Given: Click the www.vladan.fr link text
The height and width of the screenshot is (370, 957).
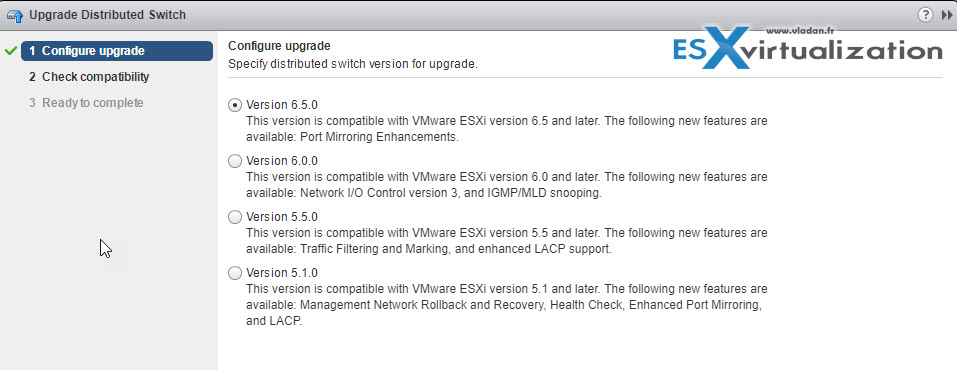Looking at the screenshot, I should point(799,30).
